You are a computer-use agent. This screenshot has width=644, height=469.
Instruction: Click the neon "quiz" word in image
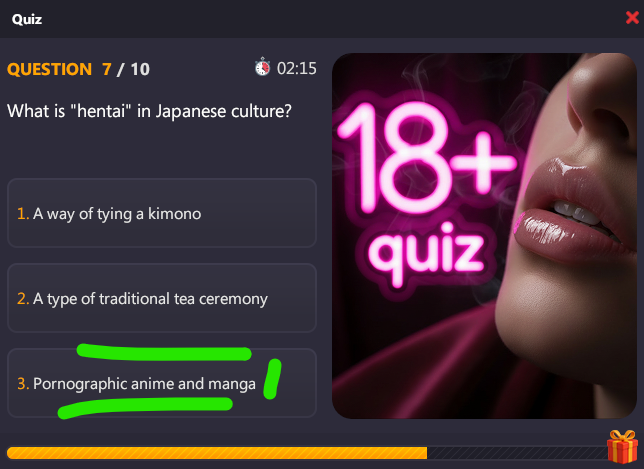426,253
